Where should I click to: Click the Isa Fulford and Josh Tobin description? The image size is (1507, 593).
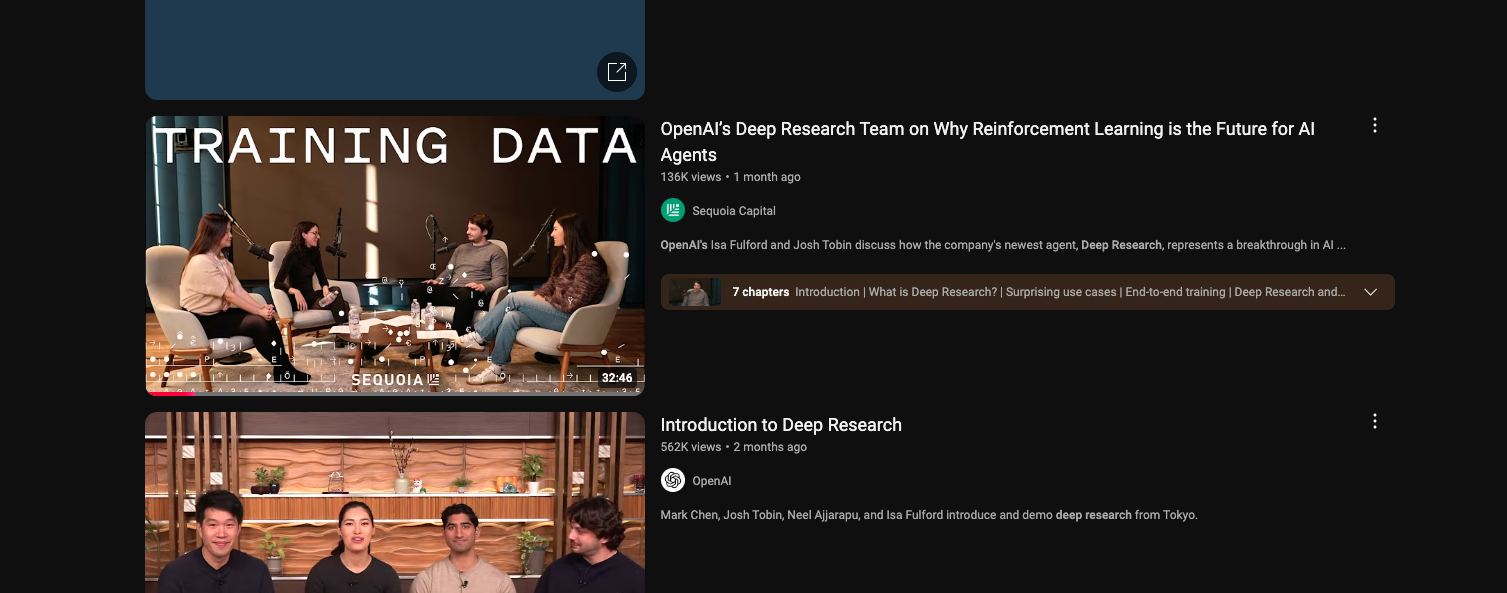coord(1002,245)
